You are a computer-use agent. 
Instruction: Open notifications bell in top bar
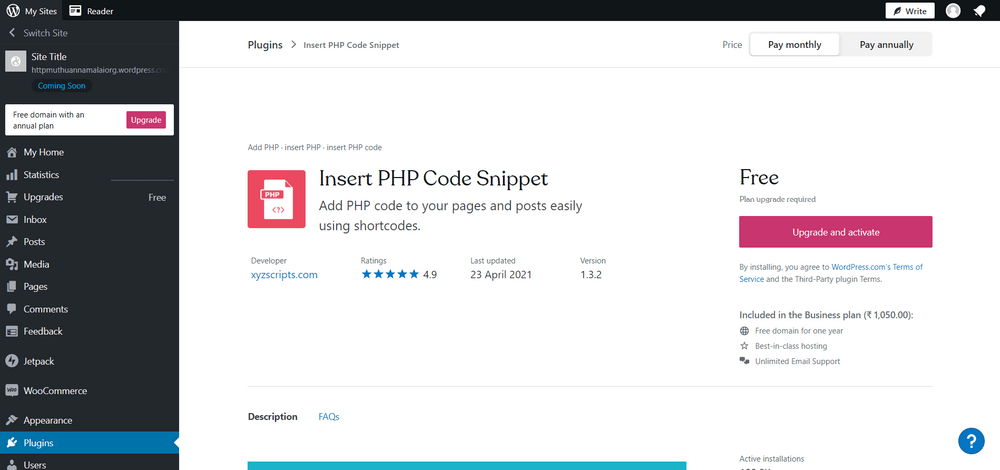979,11
